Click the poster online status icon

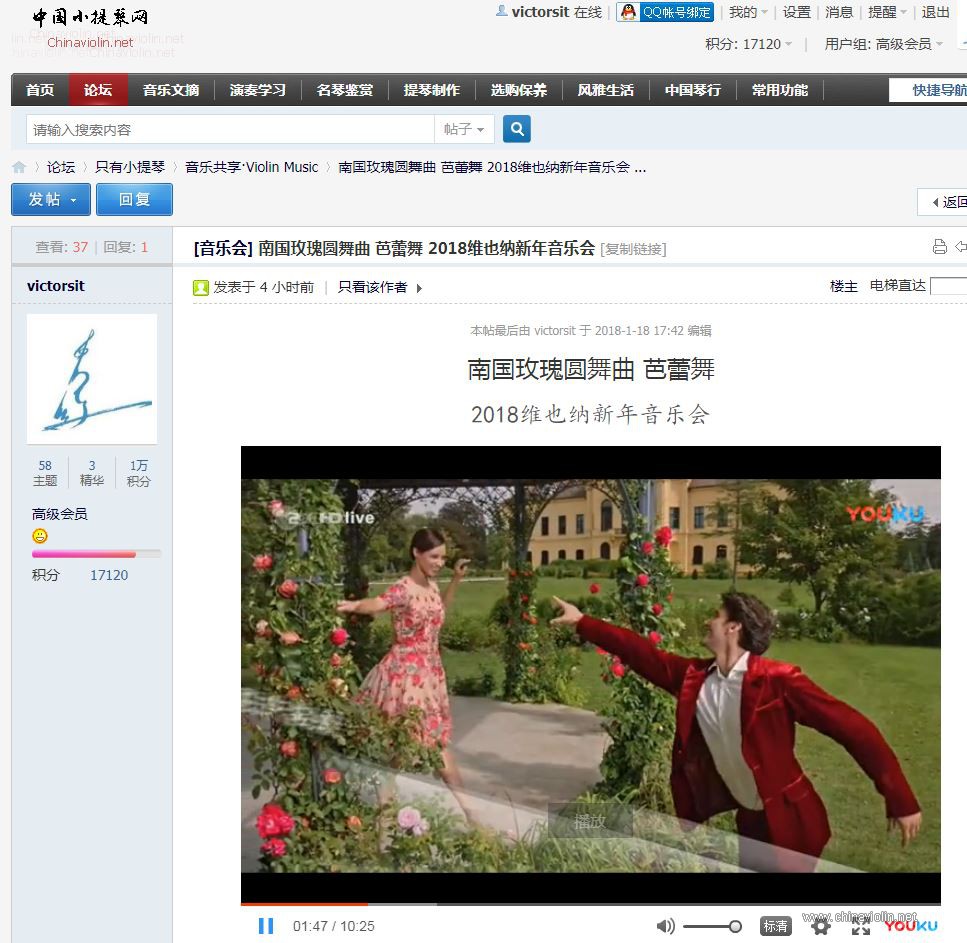click(201, 287)
